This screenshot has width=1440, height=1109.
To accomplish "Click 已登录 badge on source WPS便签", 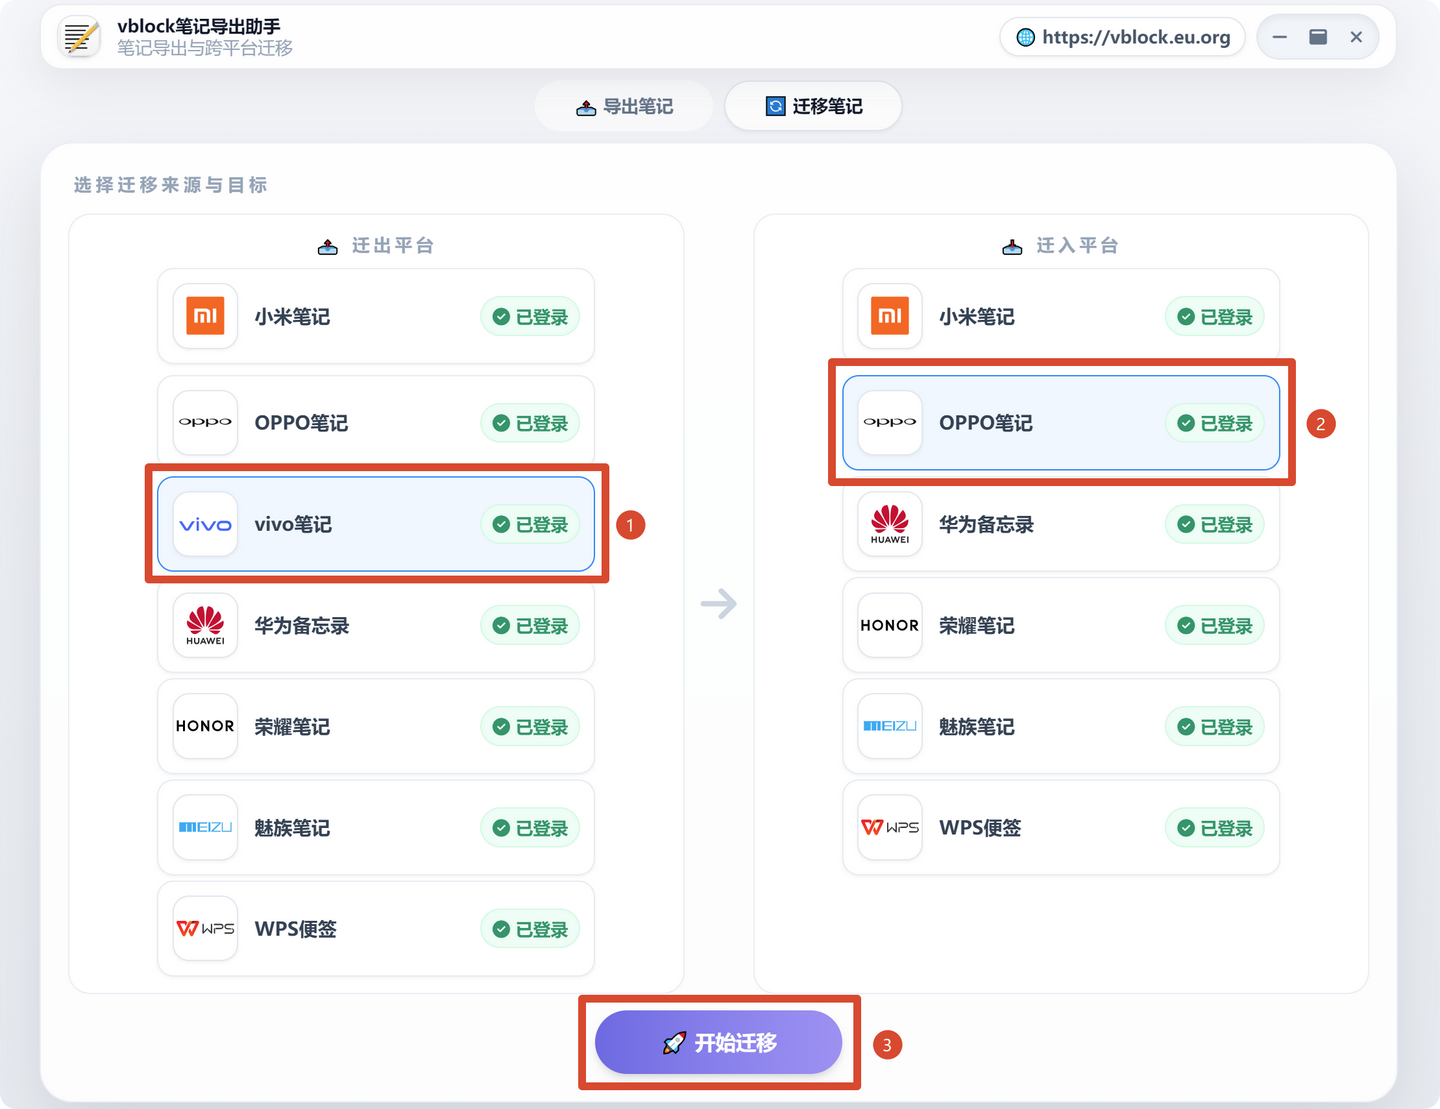I will coord(530,929).
